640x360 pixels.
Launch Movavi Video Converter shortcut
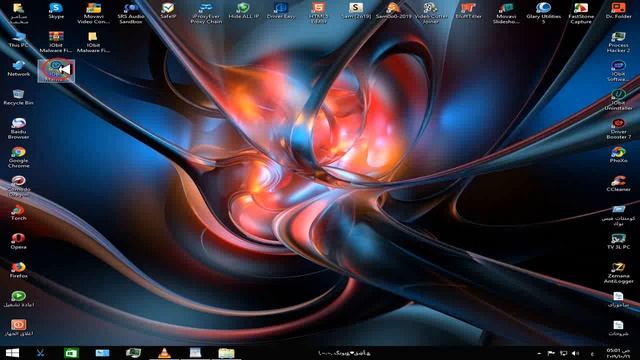tap(93, 13)
